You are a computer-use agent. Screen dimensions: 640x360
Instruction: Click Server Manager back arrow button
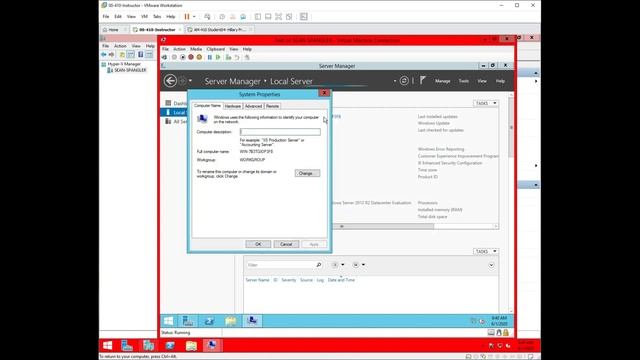click(170, 81)
